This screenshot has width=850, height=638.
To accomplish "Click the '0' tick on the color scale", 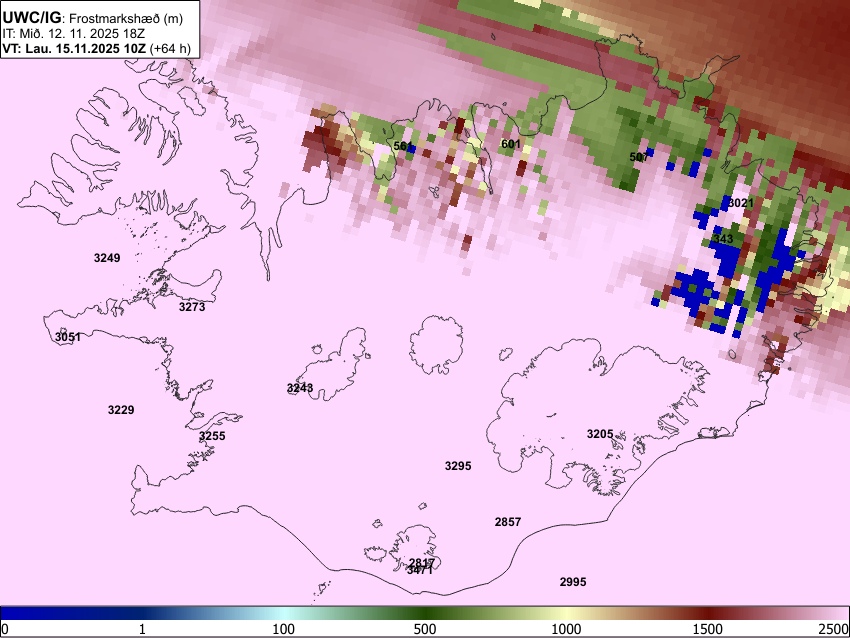I will pyautogui.click(x=5, y=629).
